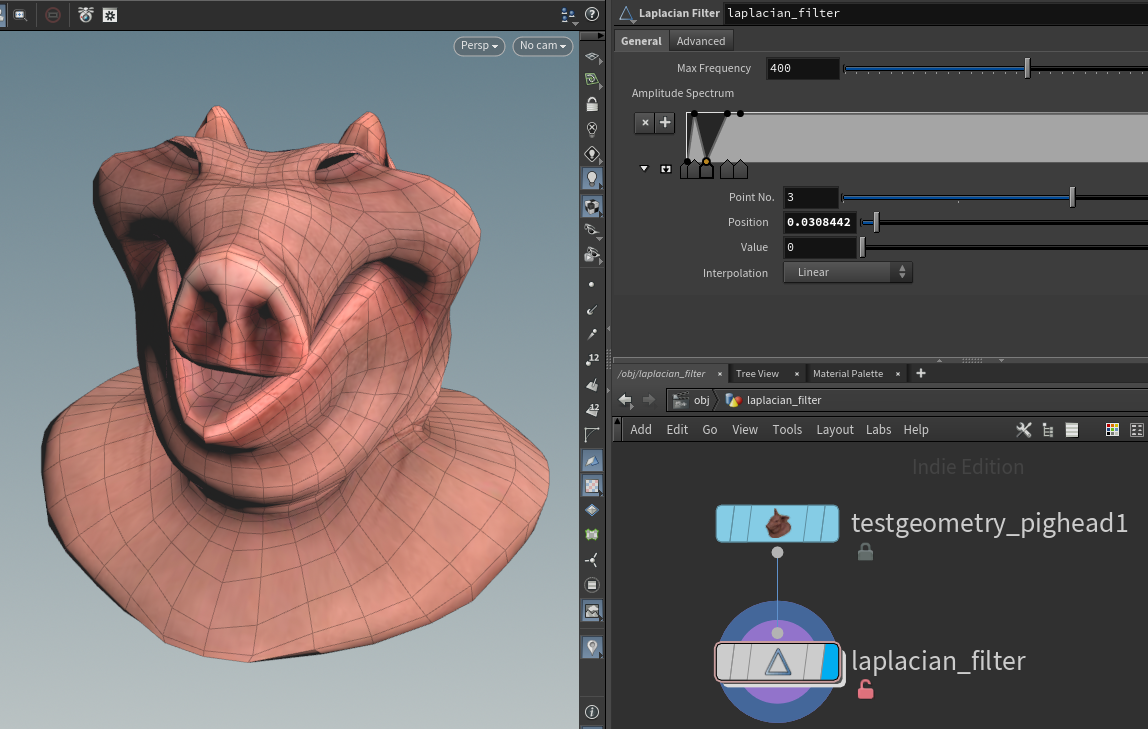Image resolution: width=1148 pixels, height=729 pixels.
Task: Open the Labs menu in network editor
Action: [x=878, y=430]
